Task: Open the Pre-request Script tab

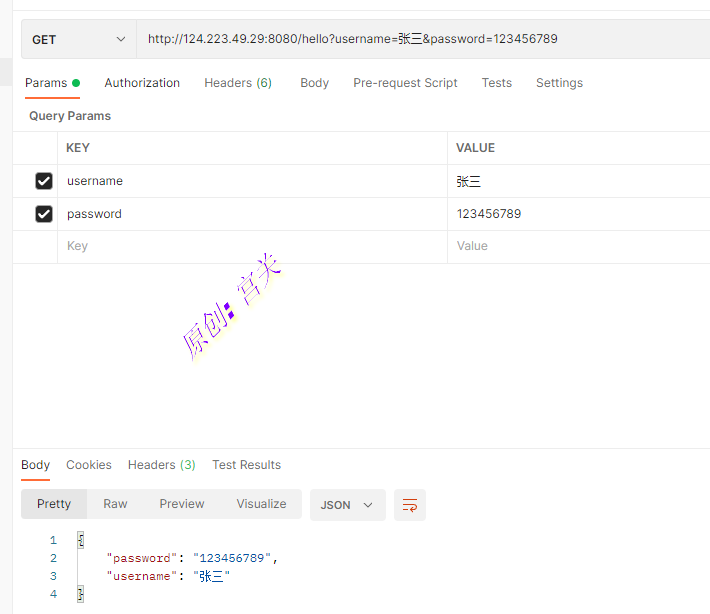Action: click(x=405, y=83)
